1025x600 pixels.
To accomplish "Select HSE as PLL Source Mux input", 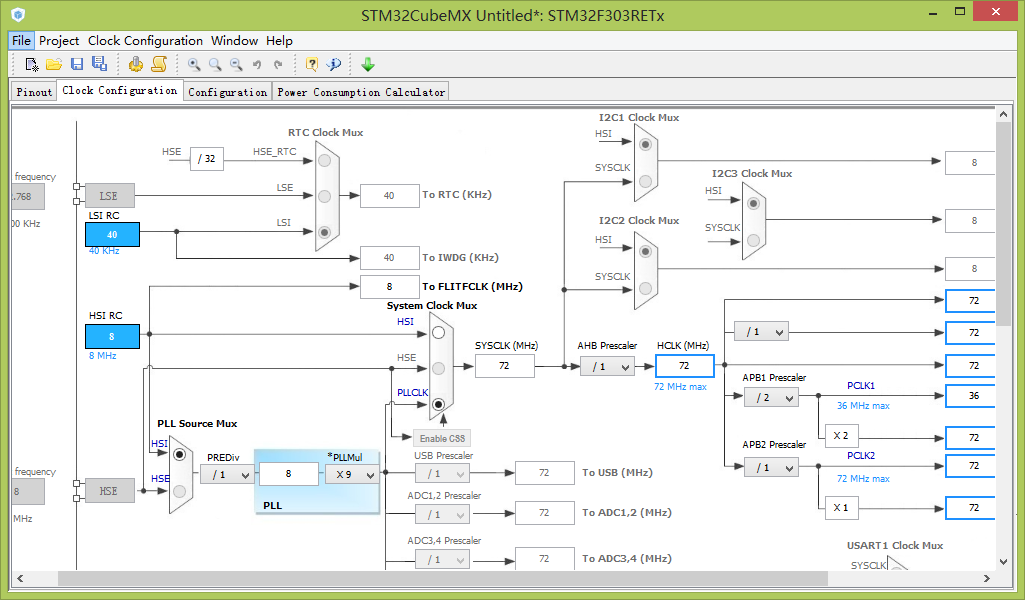I will pos(180,491).
